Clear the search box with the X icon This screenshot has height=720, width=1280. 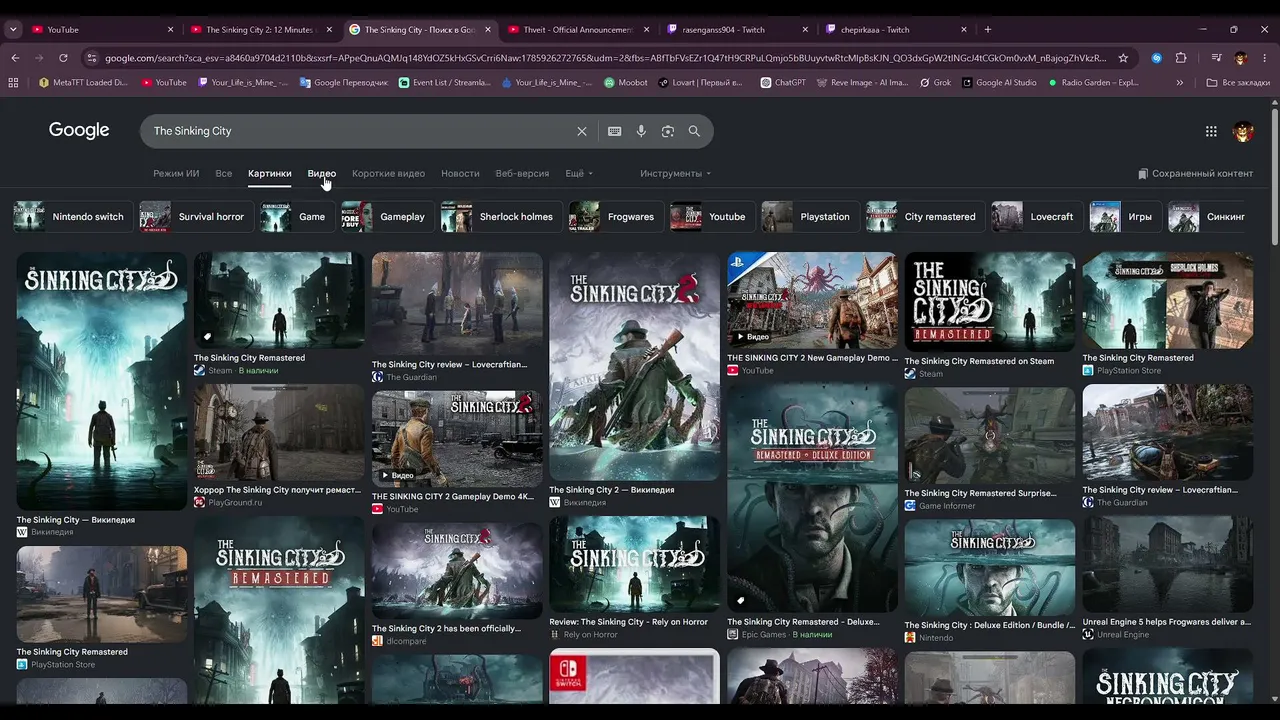(582, 131)
